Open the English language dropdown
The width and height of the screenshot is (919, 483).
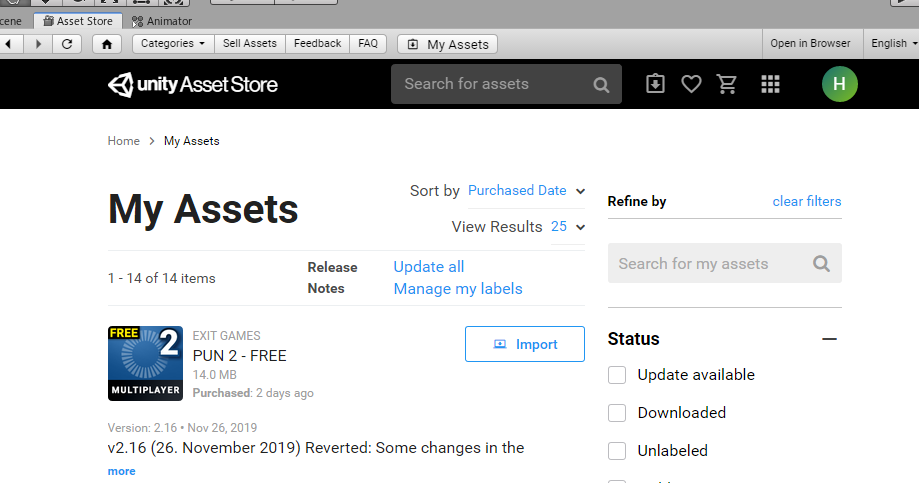click(893, 43)
